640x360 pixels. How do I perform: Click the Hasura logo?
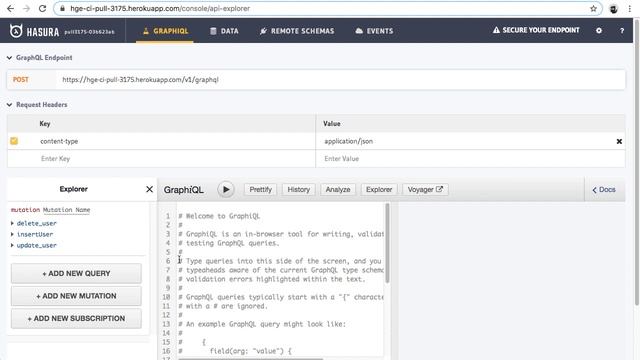coord(34,31)
